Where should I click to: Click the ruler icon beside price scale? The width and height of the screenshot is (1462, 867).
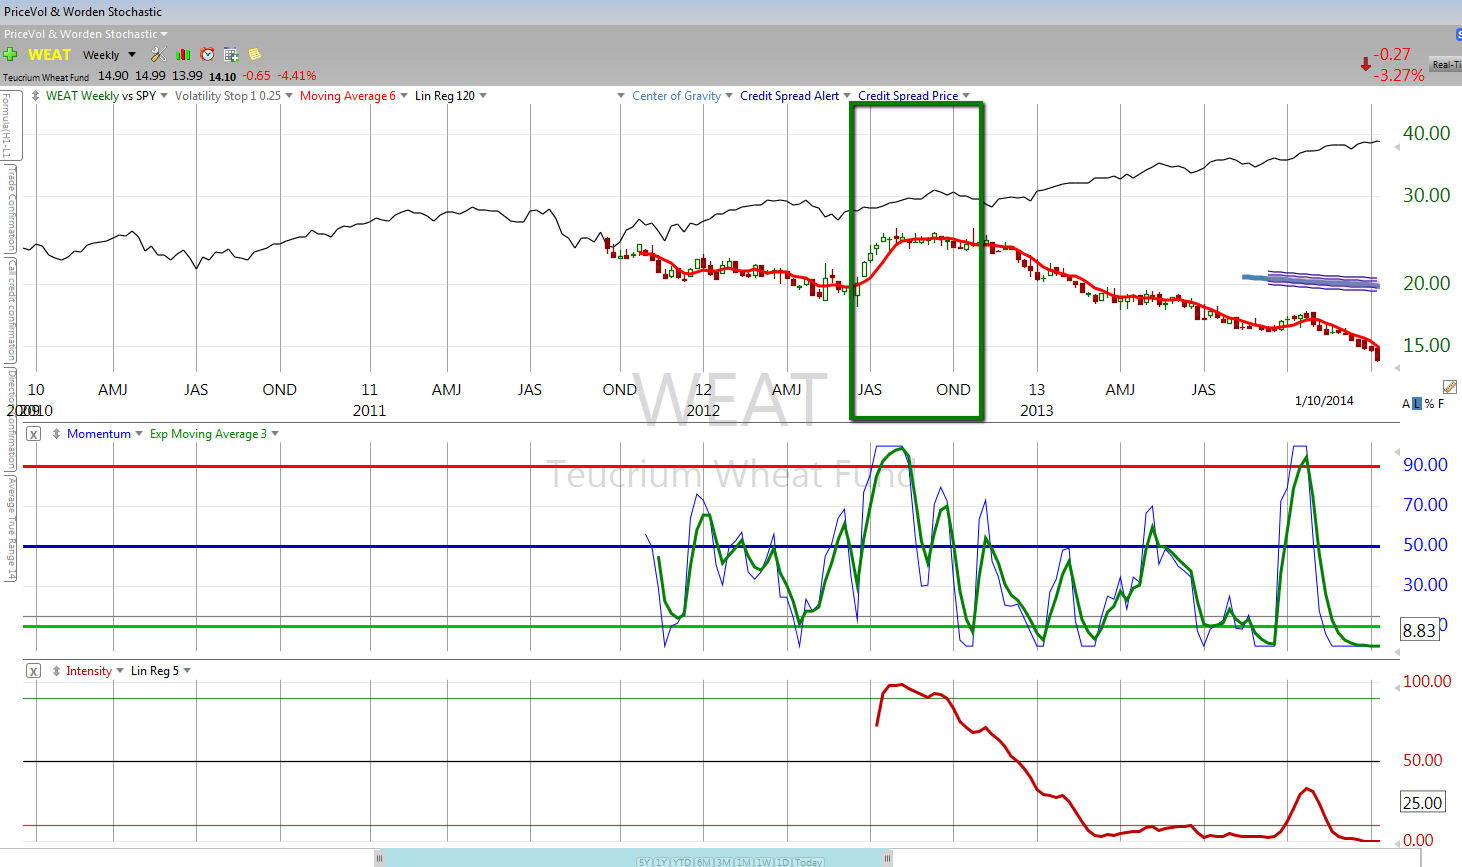click(1450, 387)
